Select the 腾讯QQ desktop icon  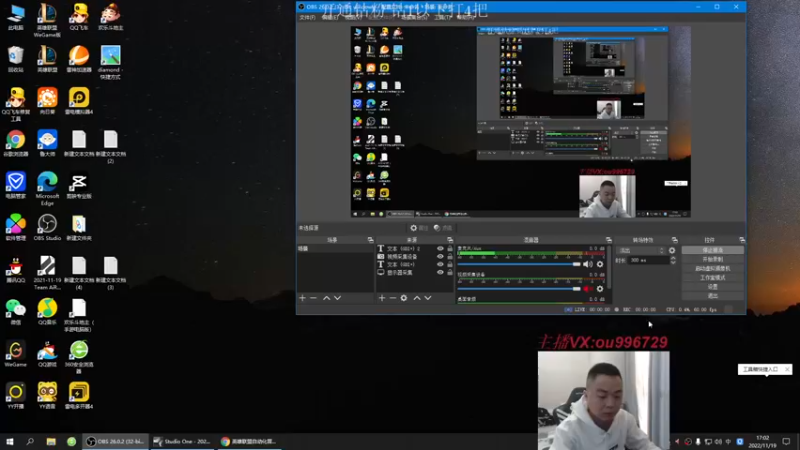15,270
